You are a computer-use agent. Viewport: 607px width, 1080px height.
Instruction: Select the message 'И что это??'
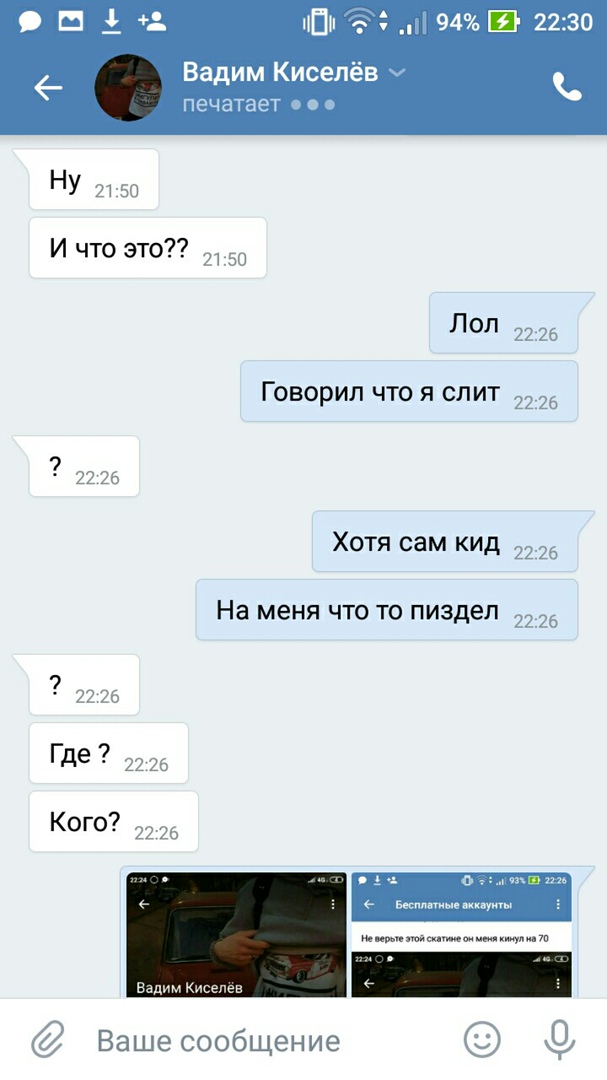[x=147, y=248]
